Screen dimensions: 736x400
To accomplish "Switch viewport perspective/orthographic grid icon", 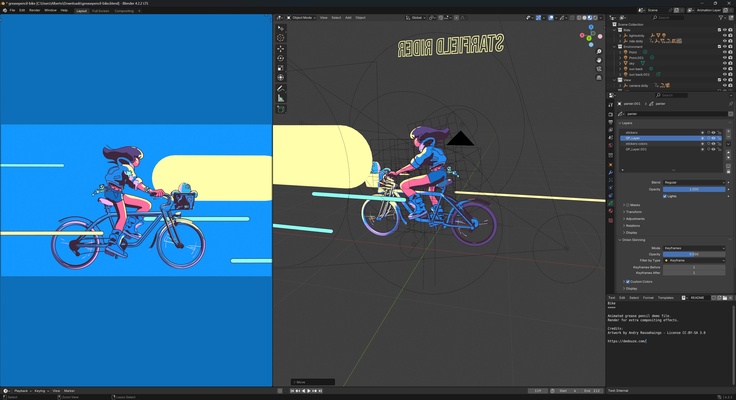I will point(599,77).
